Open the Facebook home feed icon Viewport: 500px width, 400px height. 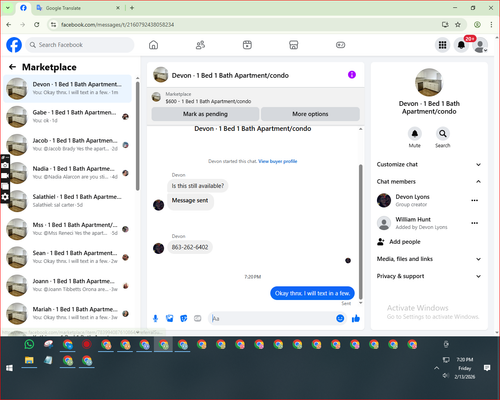pyautogui.click(x=153, y=45)
